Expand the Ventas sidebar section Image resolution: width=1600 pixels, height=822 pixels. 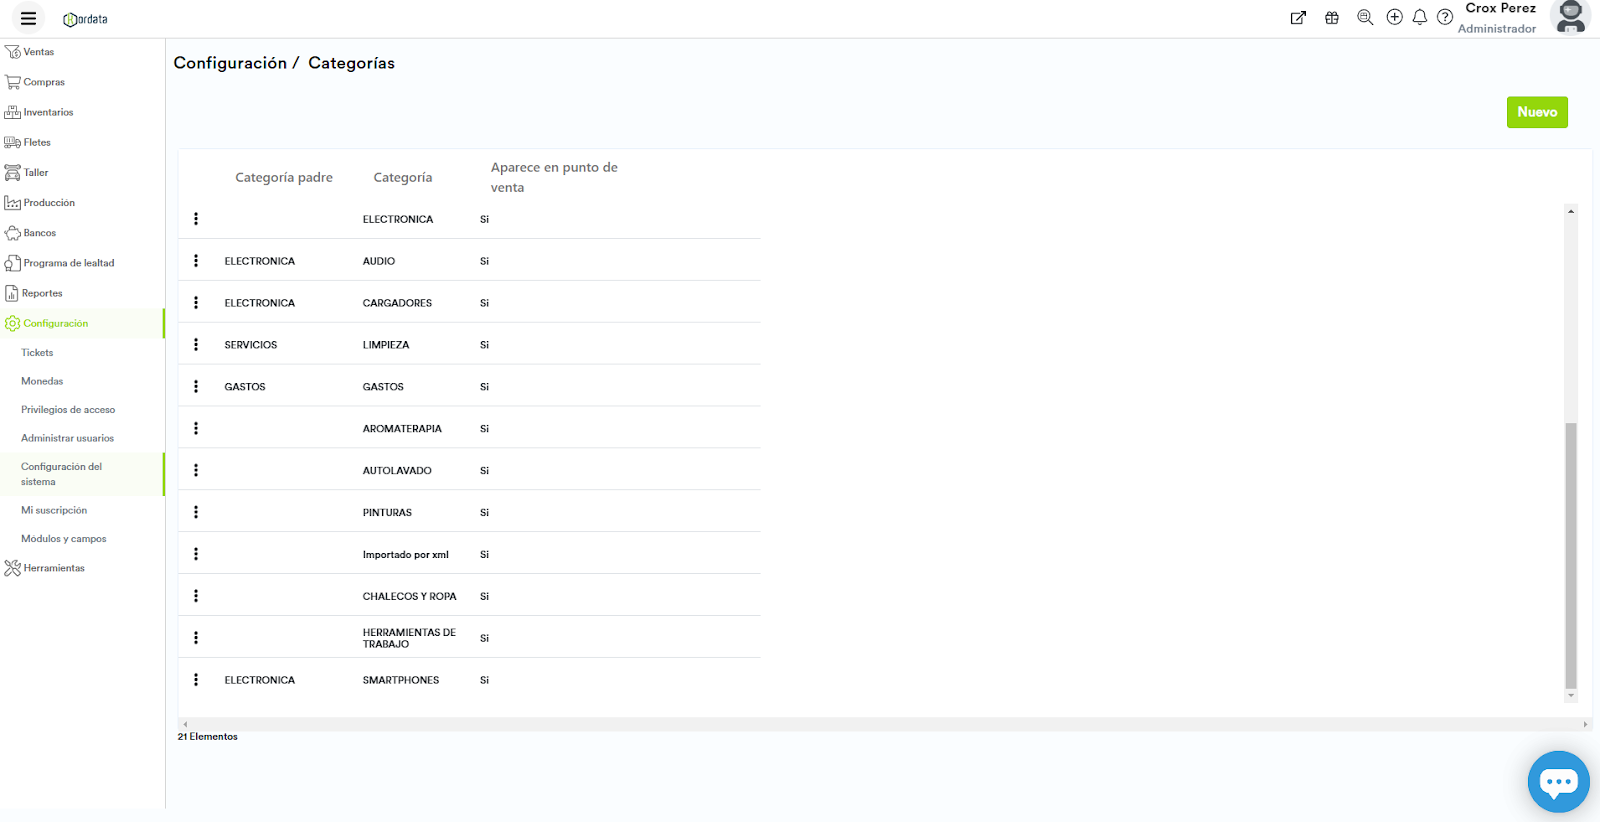point(38,52)
